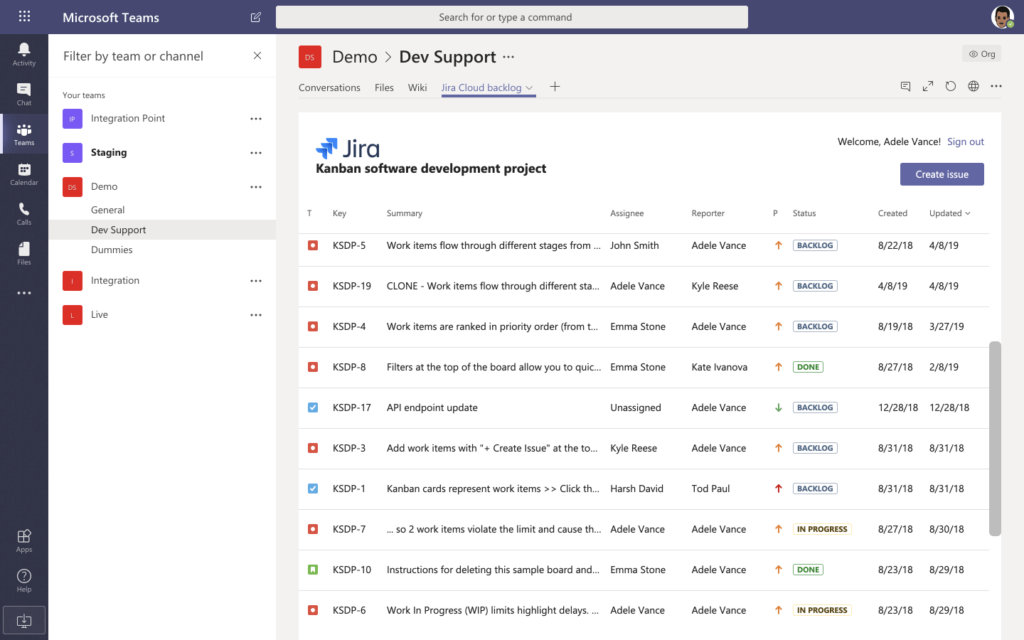This screenshot has height=640, width=1024.
Task: Open Calls in the sidebar
Action: pyautogui.click(x=24, y=214)
